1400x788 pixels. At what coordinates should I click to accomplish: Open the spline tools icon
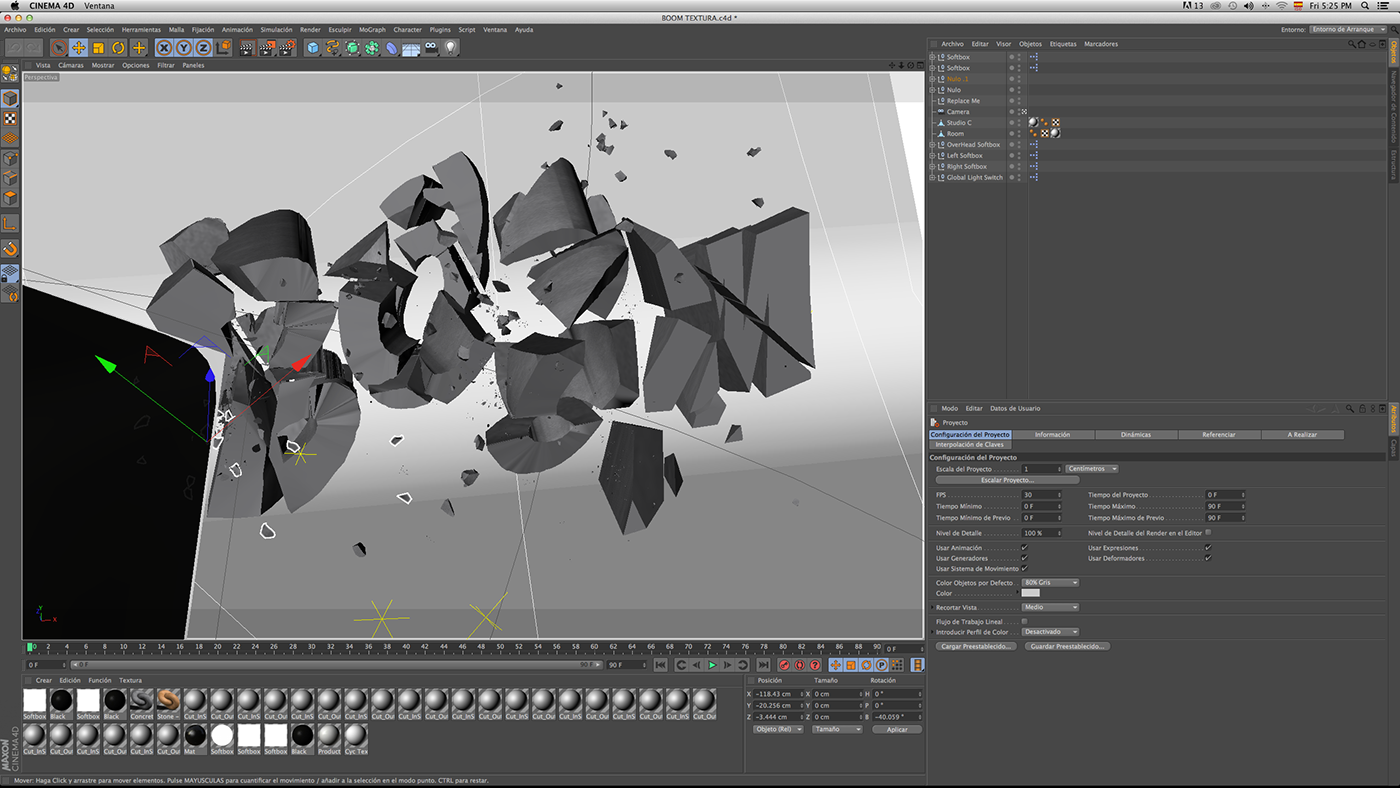pyautogui.click(x=333, y=48)
